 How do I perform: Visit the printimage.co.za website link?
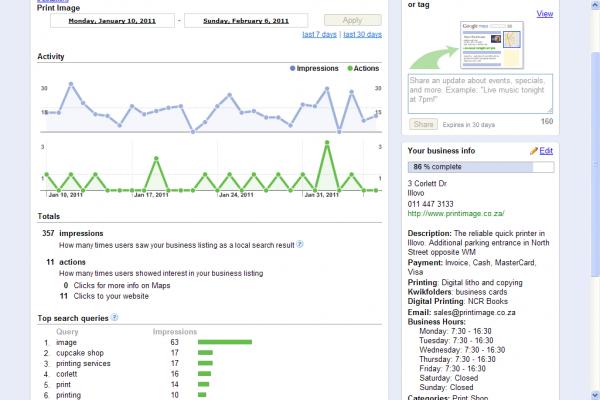point(455,213)
